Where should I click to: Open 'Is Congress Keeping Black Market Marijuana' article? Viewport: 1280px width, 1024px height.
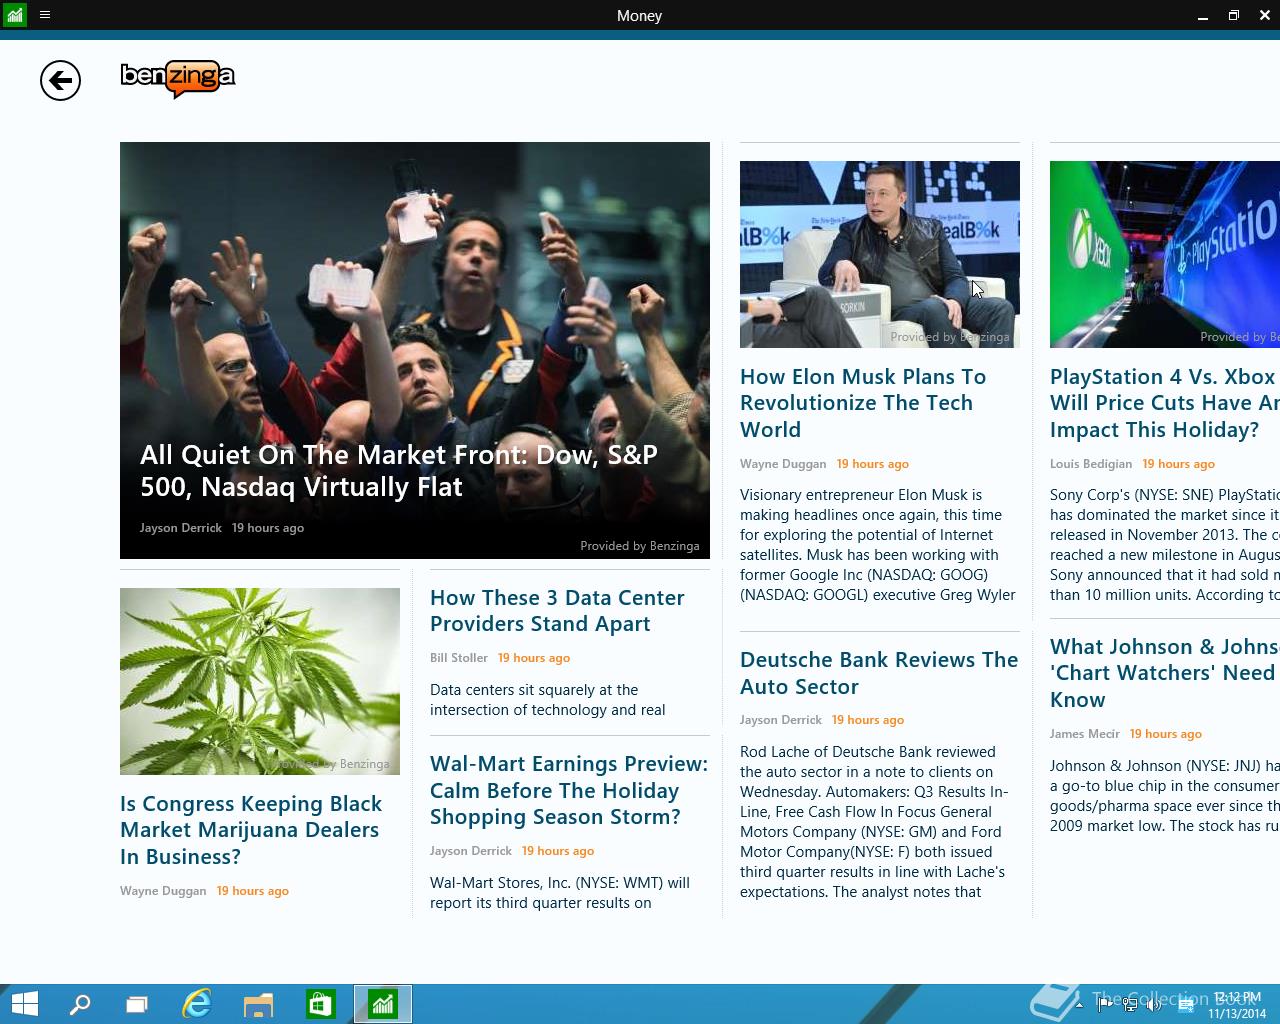[x=251, y=830]
